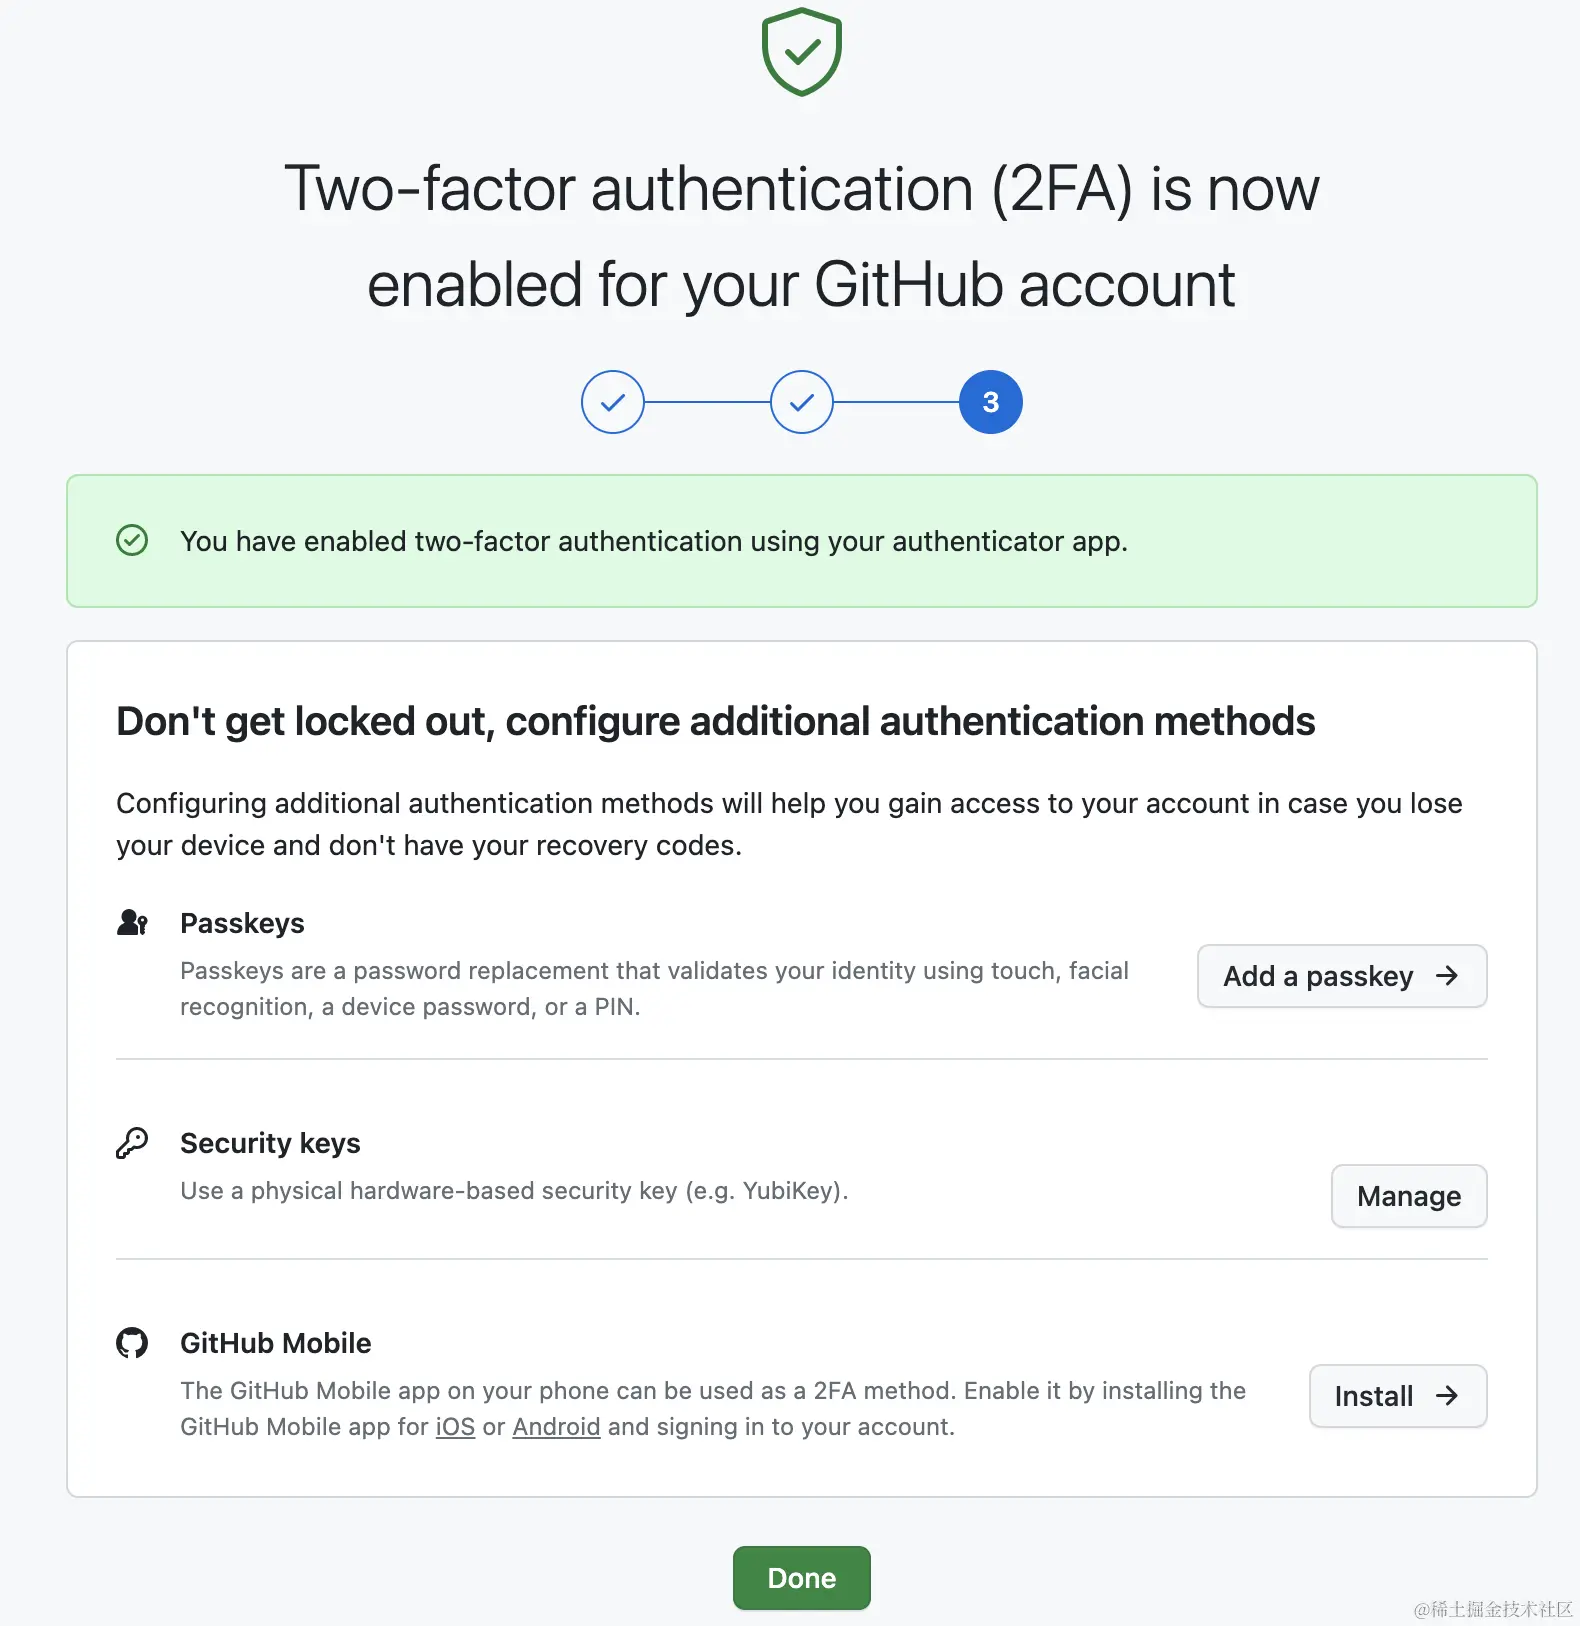Open the iOS app link

pyautogui.click(x=455, y=1426)
